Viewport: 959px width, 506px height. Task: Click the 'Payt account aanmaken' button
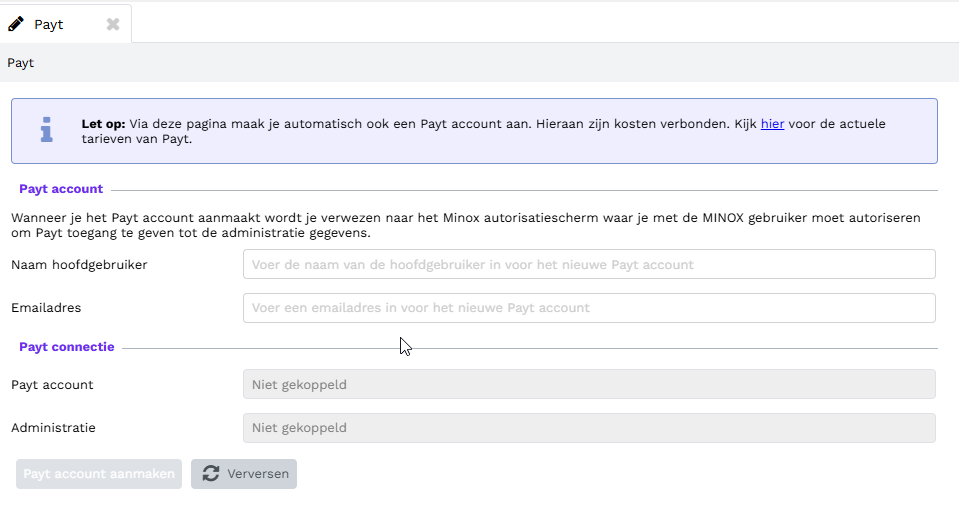(99, 474)
